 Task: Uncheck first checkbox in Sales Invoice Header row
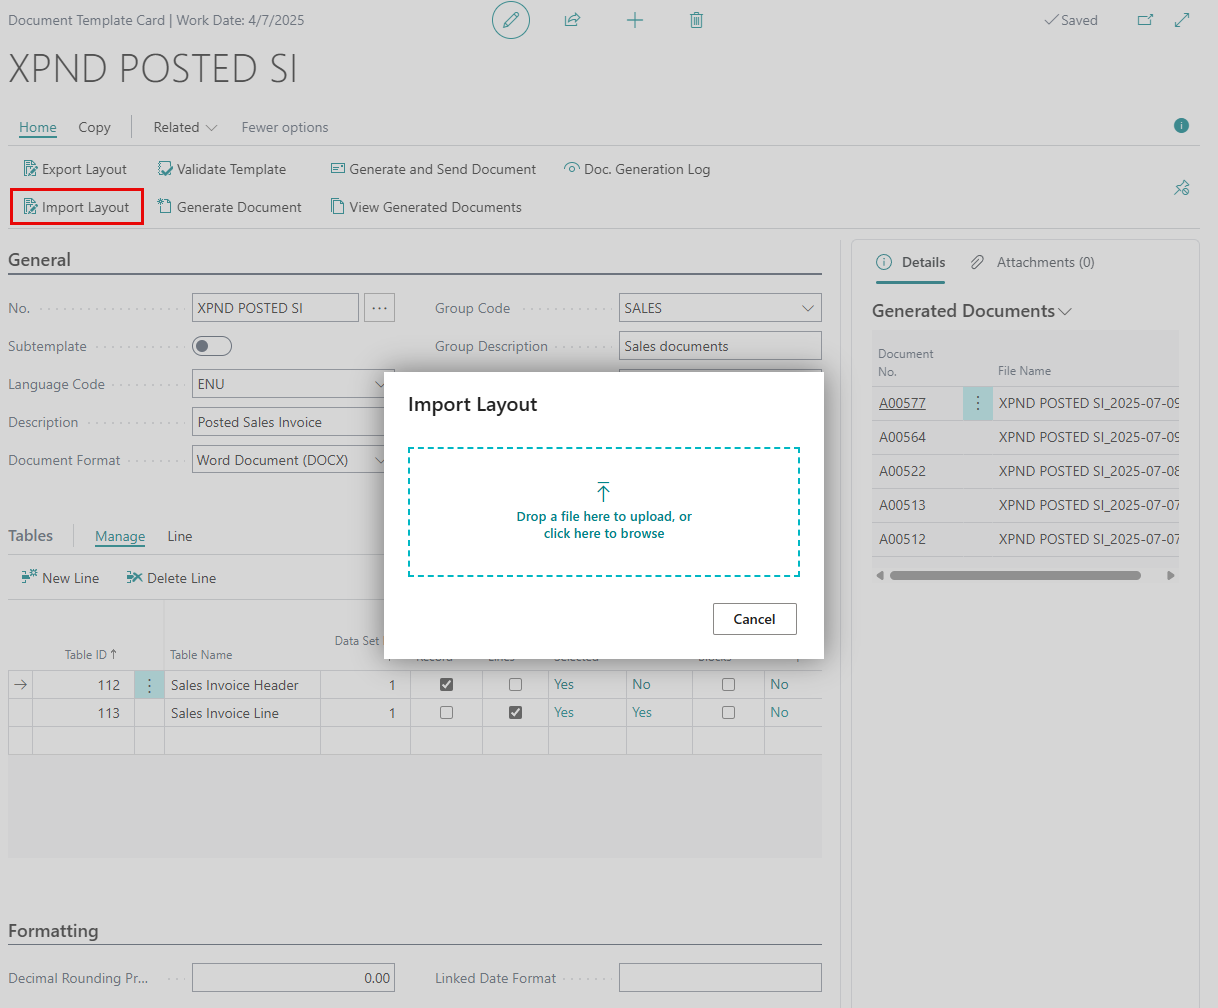pyautogui.click(x=447, y=685)
